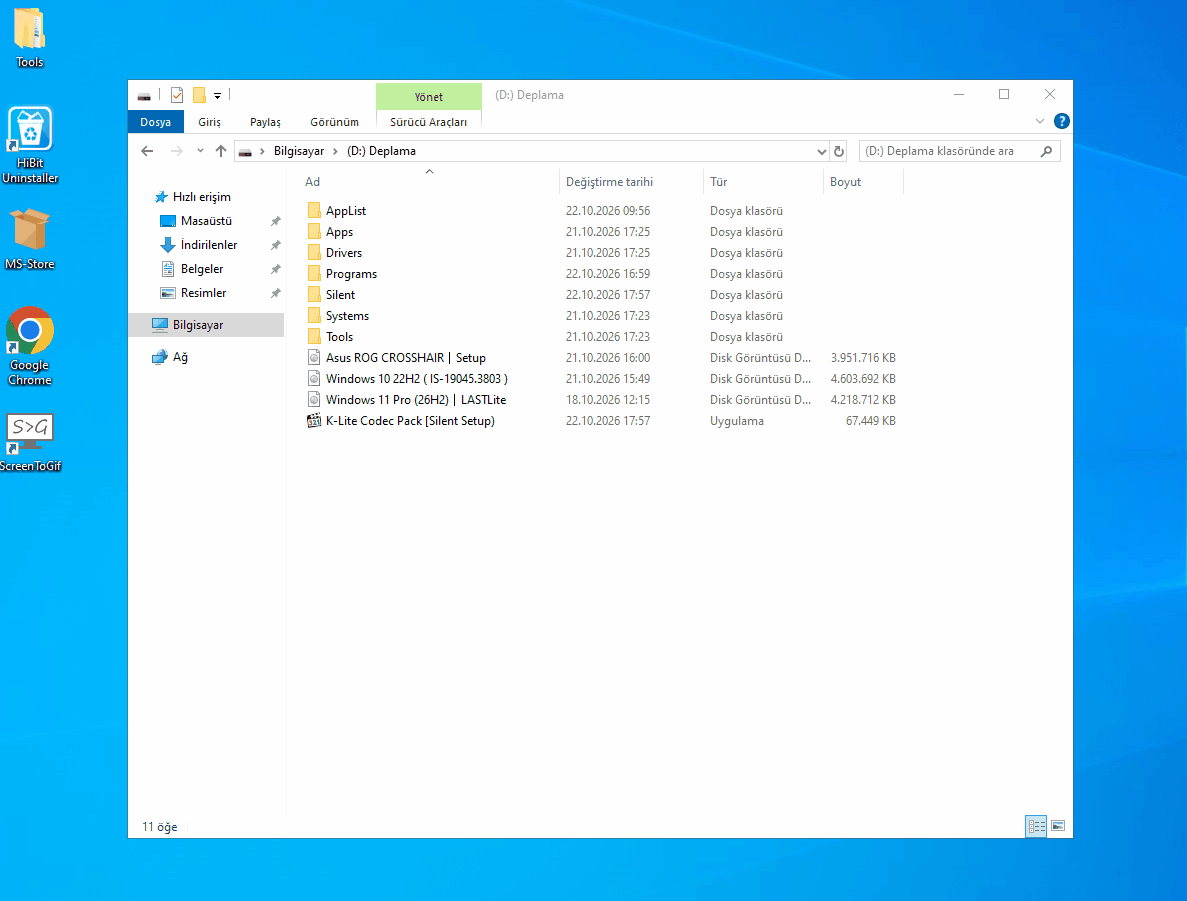Click the Properties checkmark icon in the title bar
Image resolution: width=1187 pixels, height=901 pixels.
pyautogui.click(x=177, y=95)
